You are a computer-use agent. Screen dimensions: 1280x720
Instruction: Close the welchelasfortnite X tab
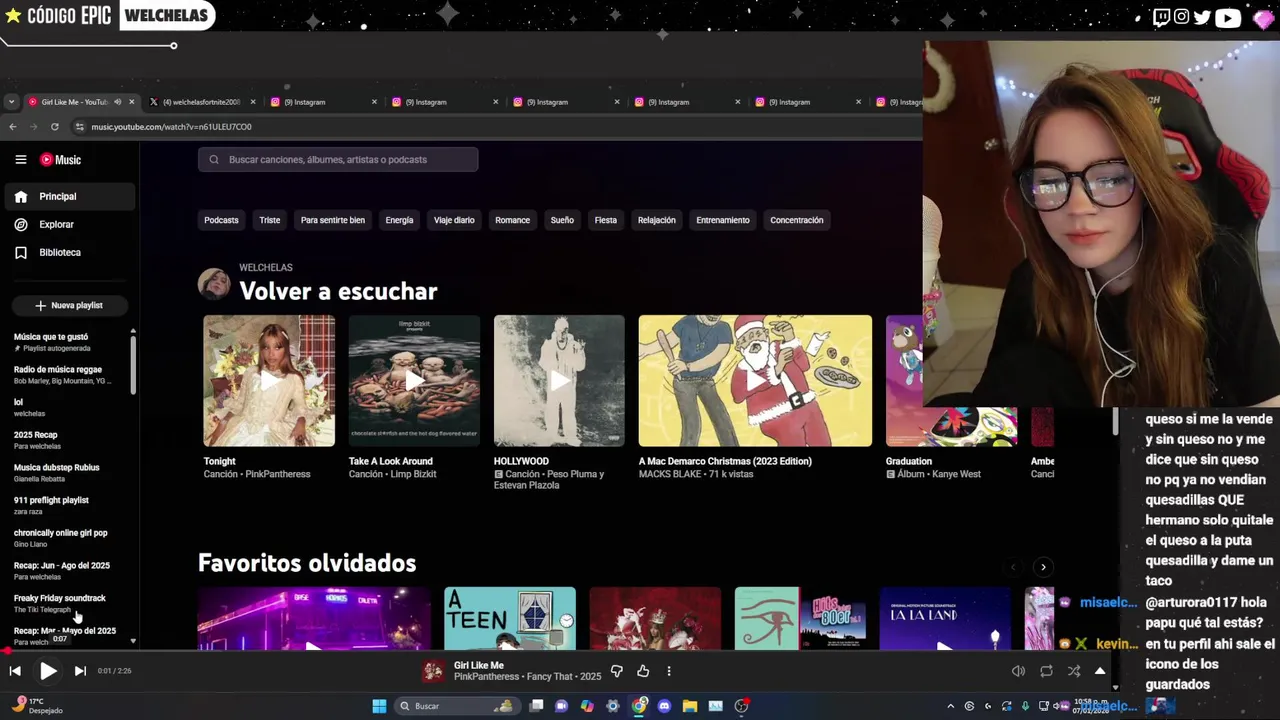[x=253, y=102]
